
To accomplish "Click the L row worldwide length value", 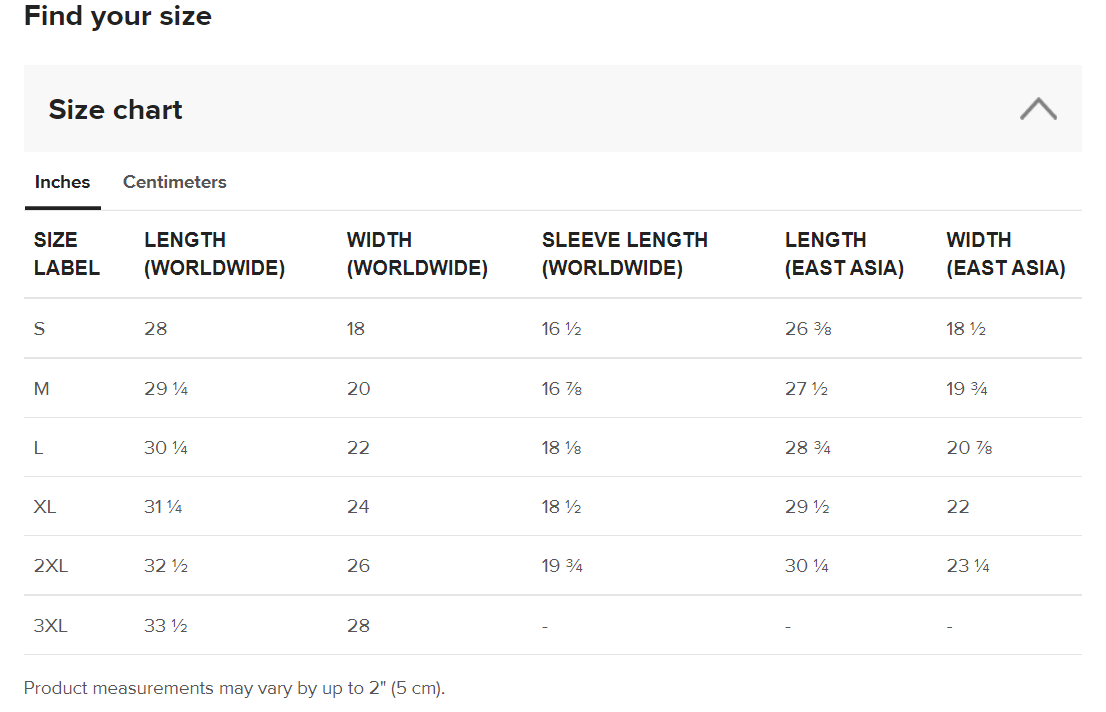I will pyautogui.click(x=166, y=447).
